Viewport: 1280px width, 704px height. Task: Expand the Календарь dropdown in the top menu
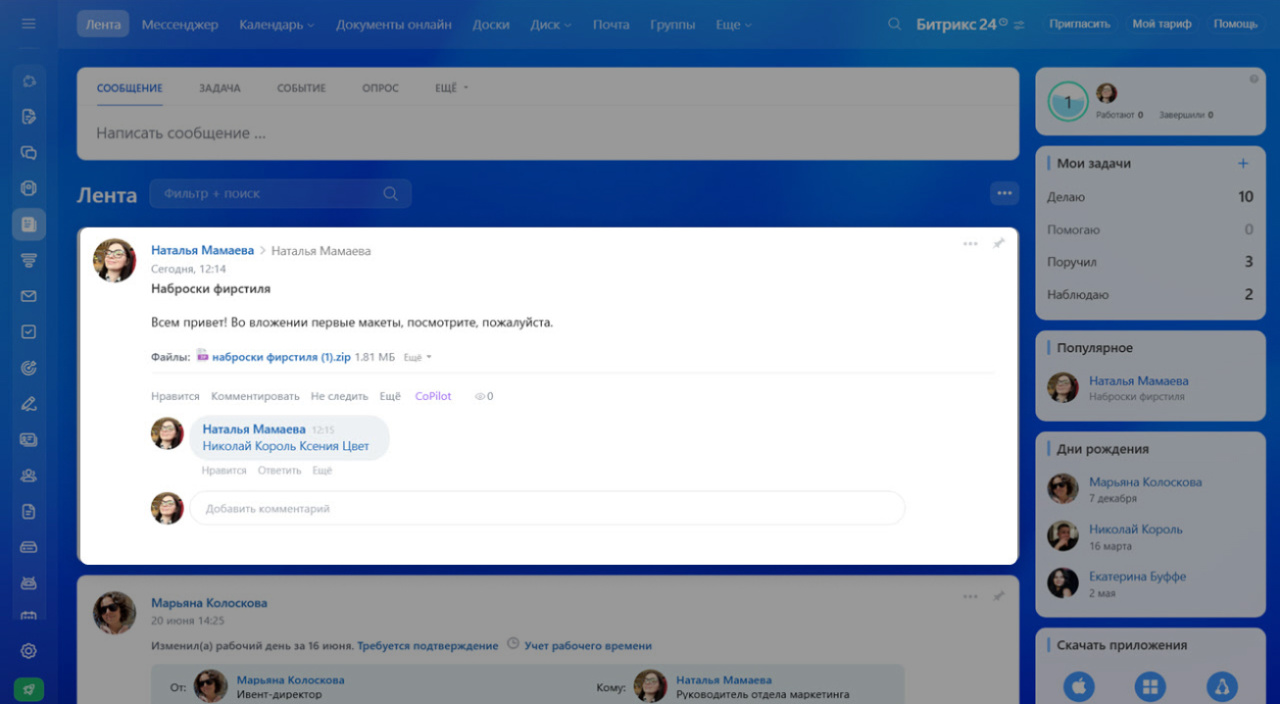coord(277,24)
